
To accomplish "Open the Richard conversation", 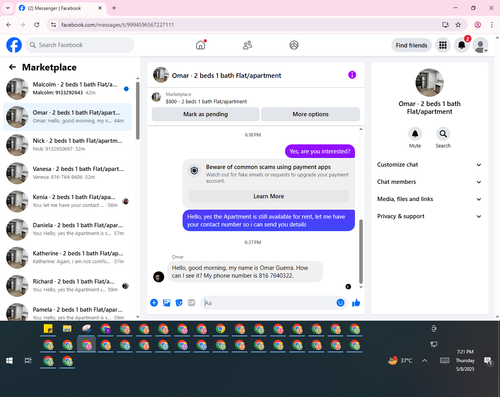I will (x=68, y=286).
